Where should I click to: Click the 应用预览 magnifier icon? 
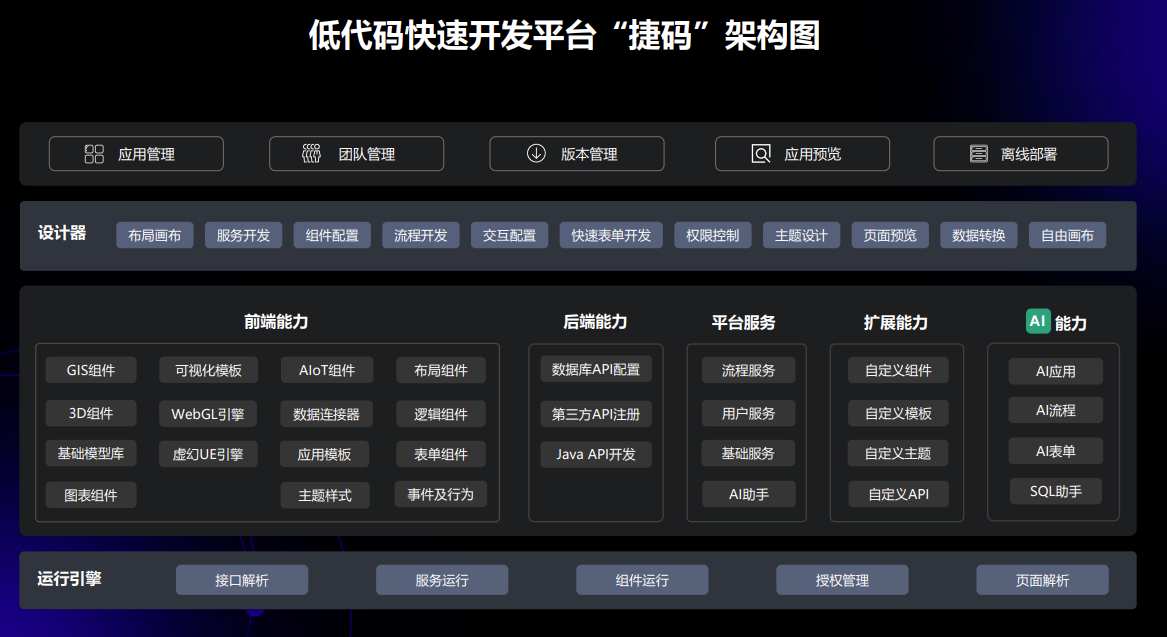761,154
